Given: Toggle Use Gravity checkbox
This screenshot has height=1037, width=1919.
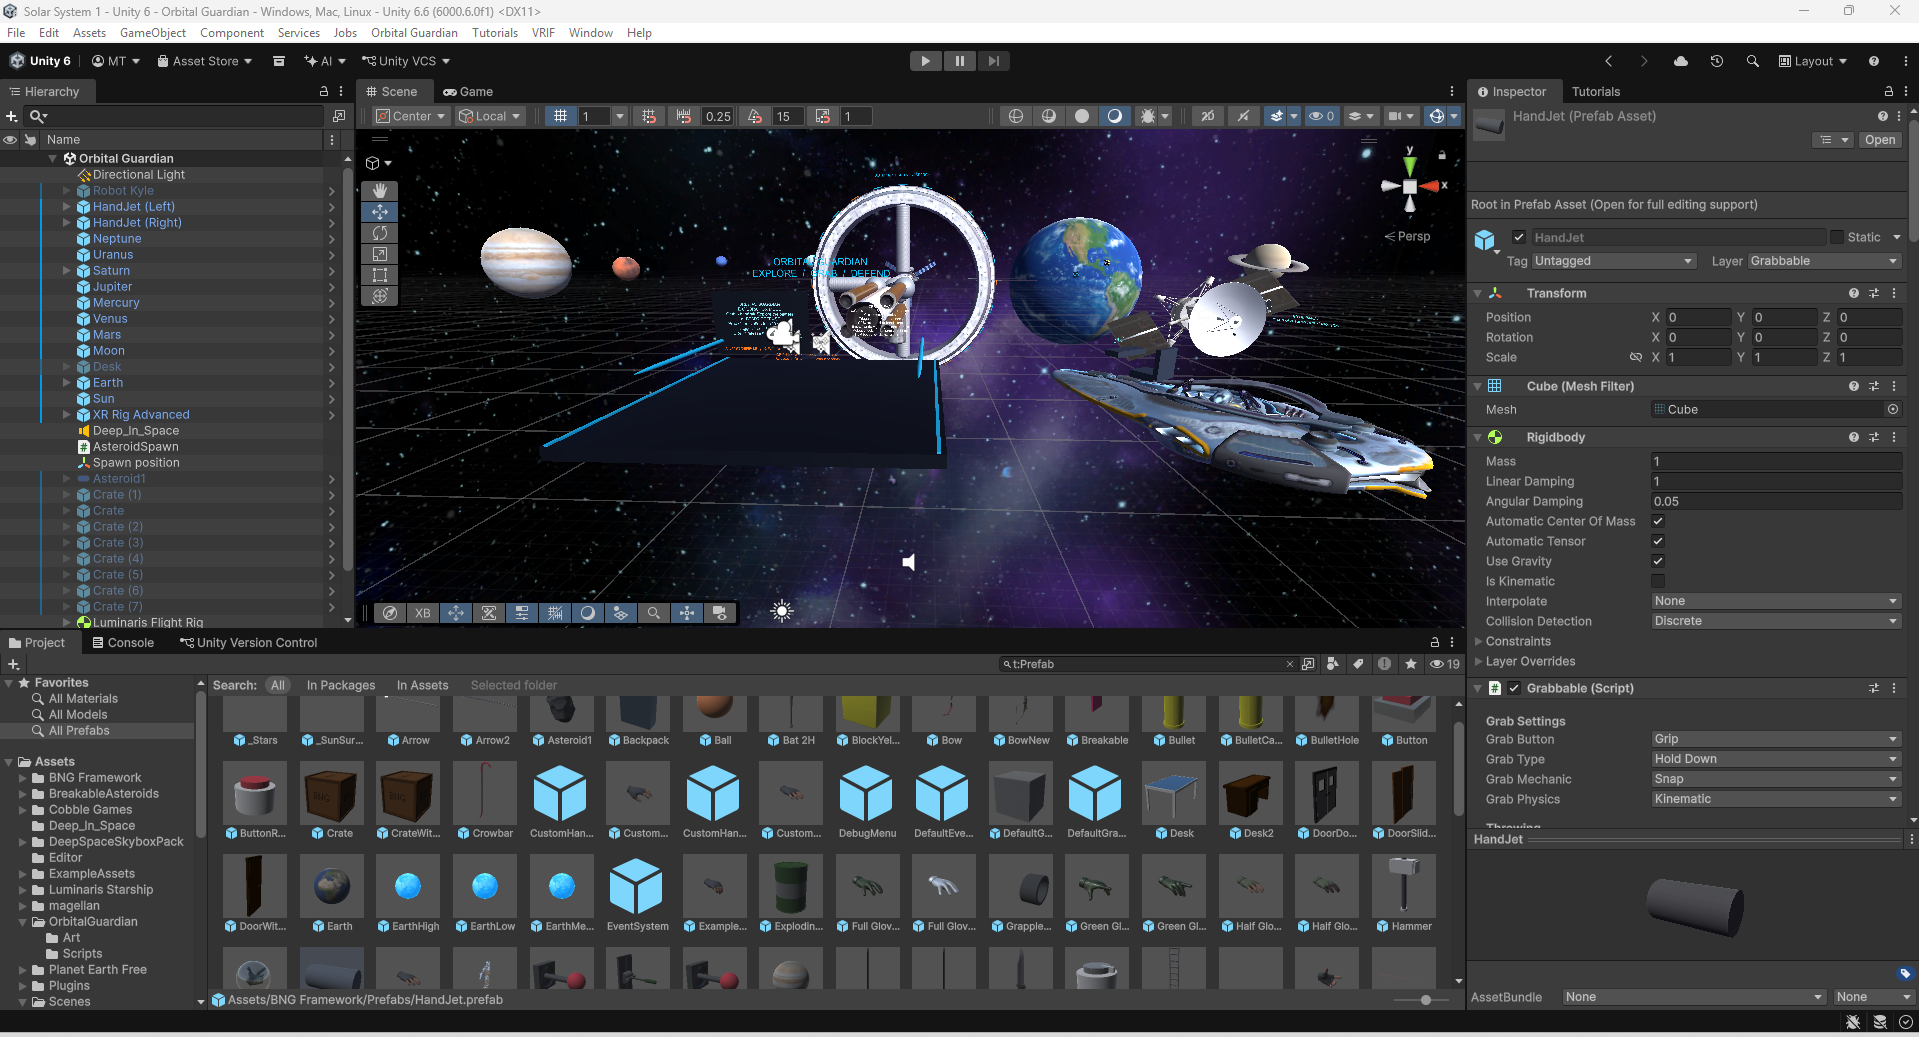Looking at the screenshot, I should (x=1658, y=561).
